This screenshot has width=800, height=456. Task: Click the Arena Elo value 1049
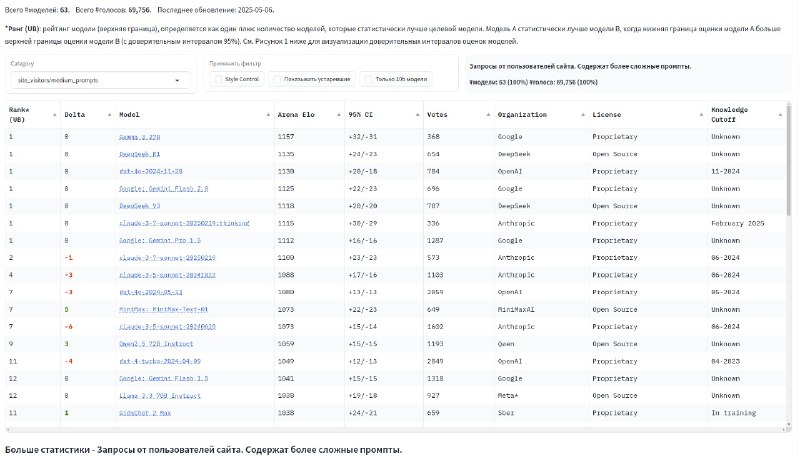(x=286, y=362)
